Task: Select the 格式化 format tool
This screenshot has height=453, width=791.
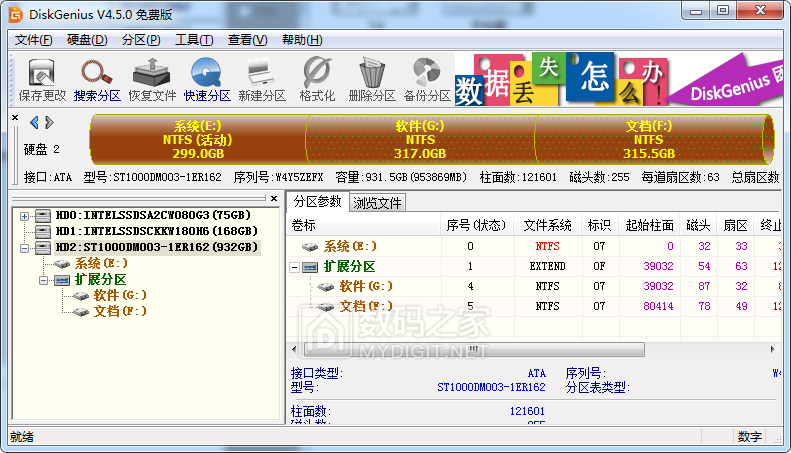Action: [317, 80]
